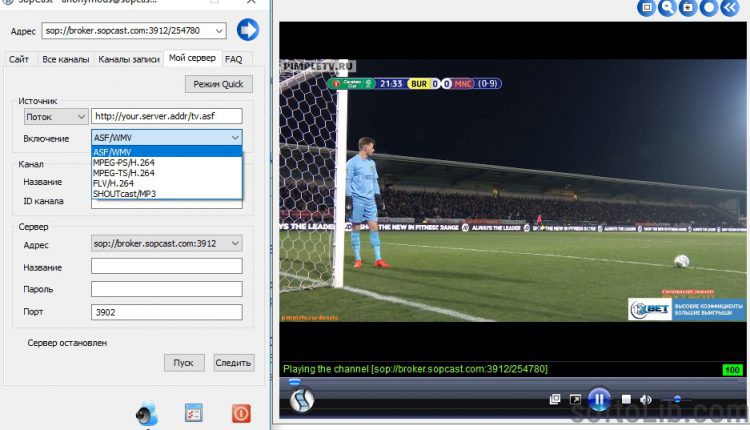Click the Режим Quick button

219,84
